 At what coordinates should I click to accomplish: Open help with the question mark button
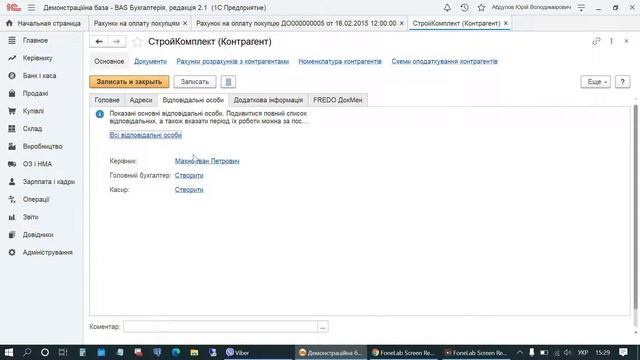click(x=622, y=82)
